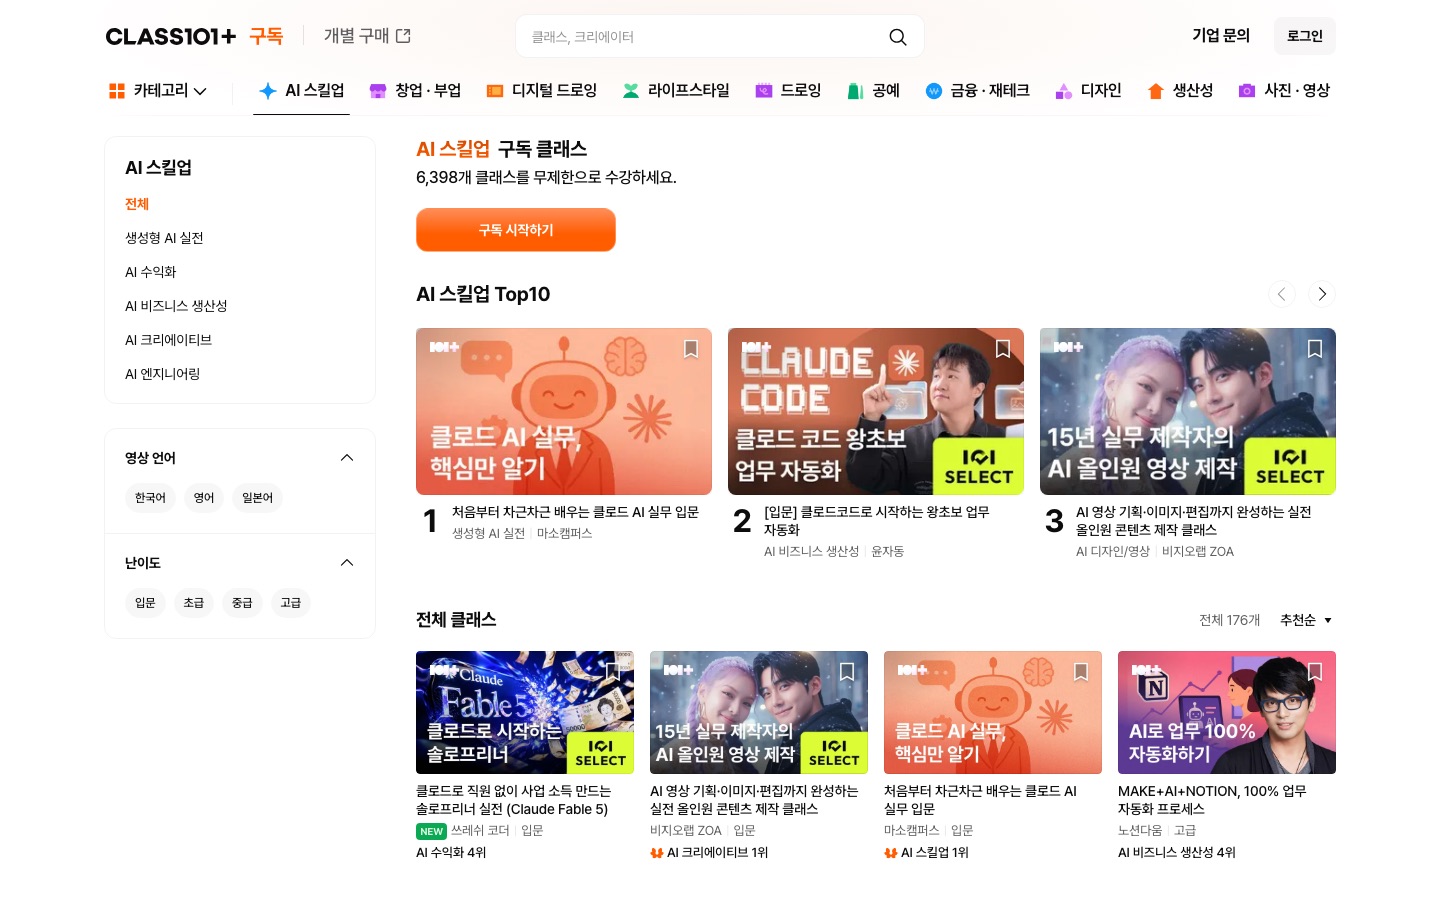Click the 라이프스타일 icon
The width and height of the screenshot is (1440, 900).
pos(631,91)
